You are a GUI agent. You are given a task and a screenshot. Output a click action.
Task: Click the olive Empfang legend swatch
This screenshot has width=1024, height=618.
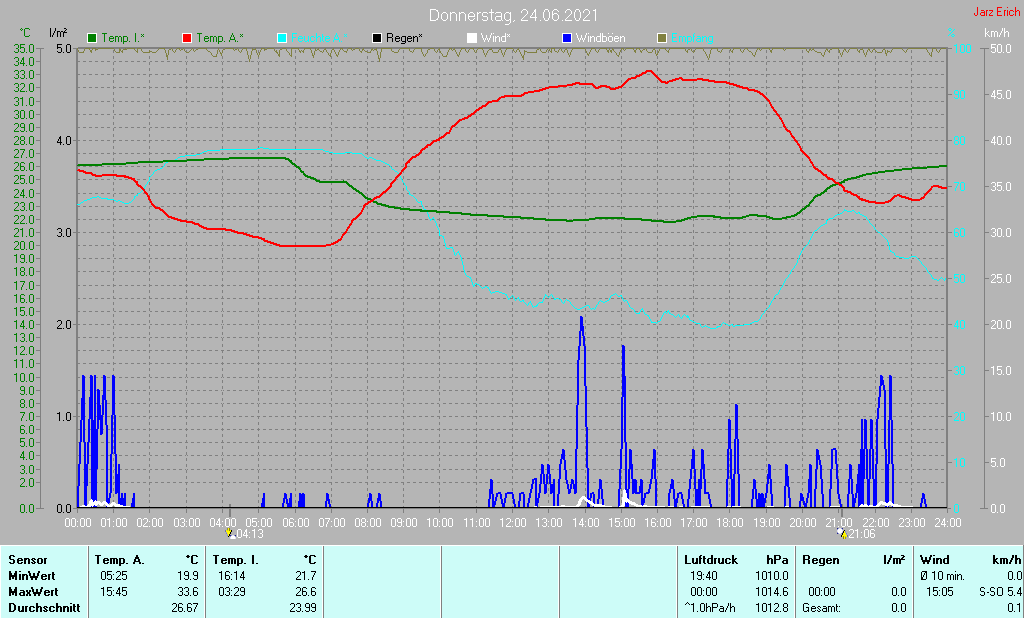coord(662,39)
